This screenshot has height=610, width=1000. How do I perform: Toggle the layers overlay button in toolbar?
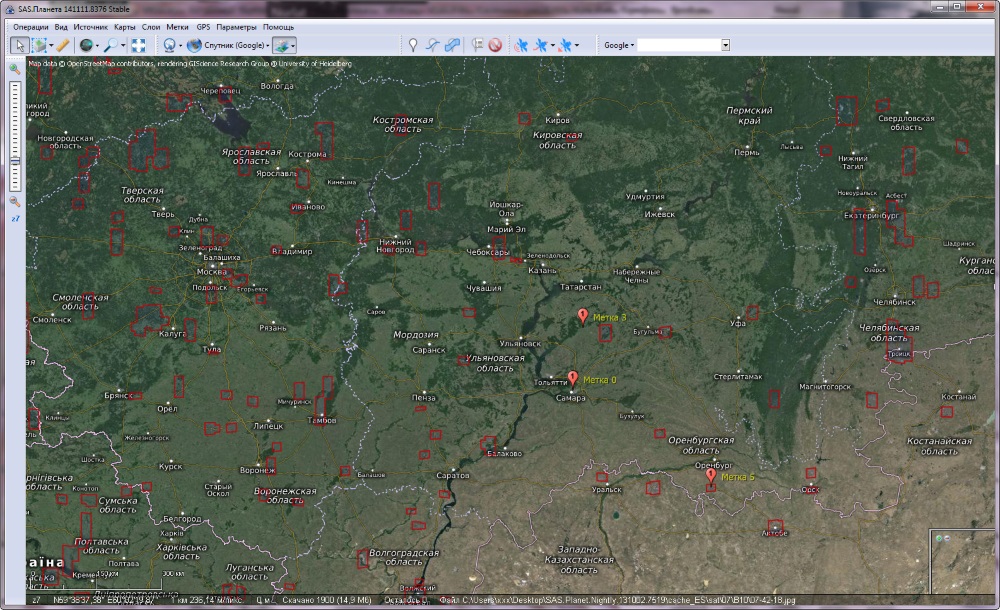point(283,45)
